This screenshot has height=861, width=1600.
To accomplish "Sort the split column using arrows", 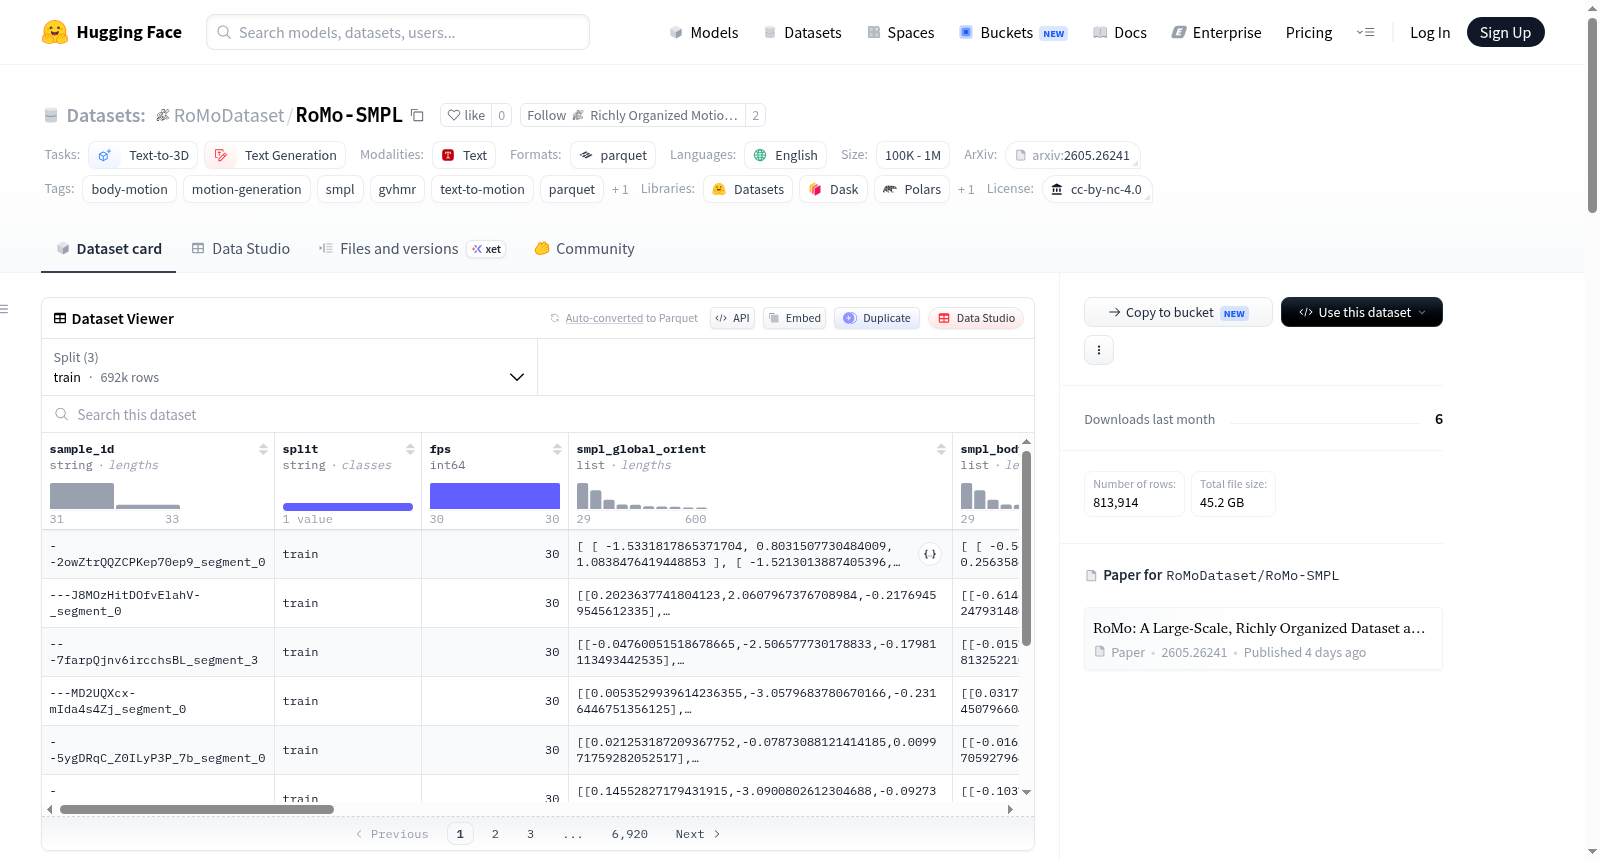I will (x=410, y=449).
